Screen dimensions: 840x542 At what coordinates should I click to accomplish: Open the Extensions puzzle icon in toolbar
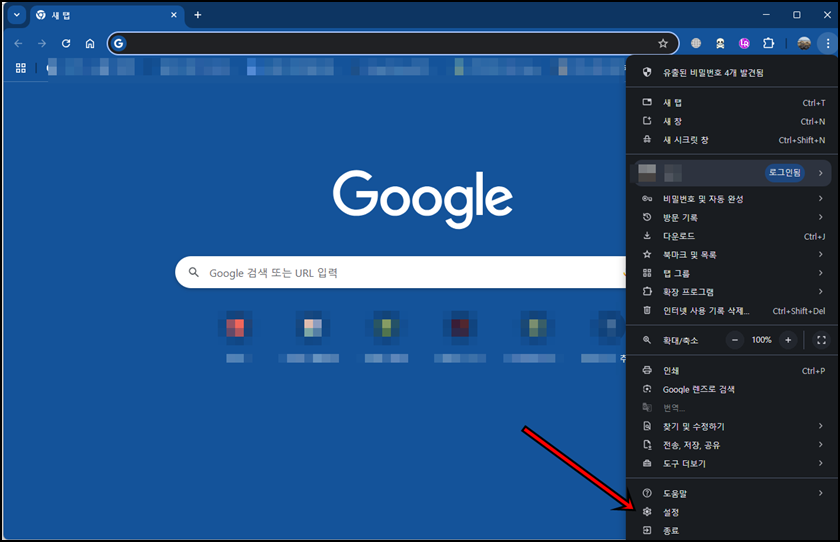coord(768,43)
